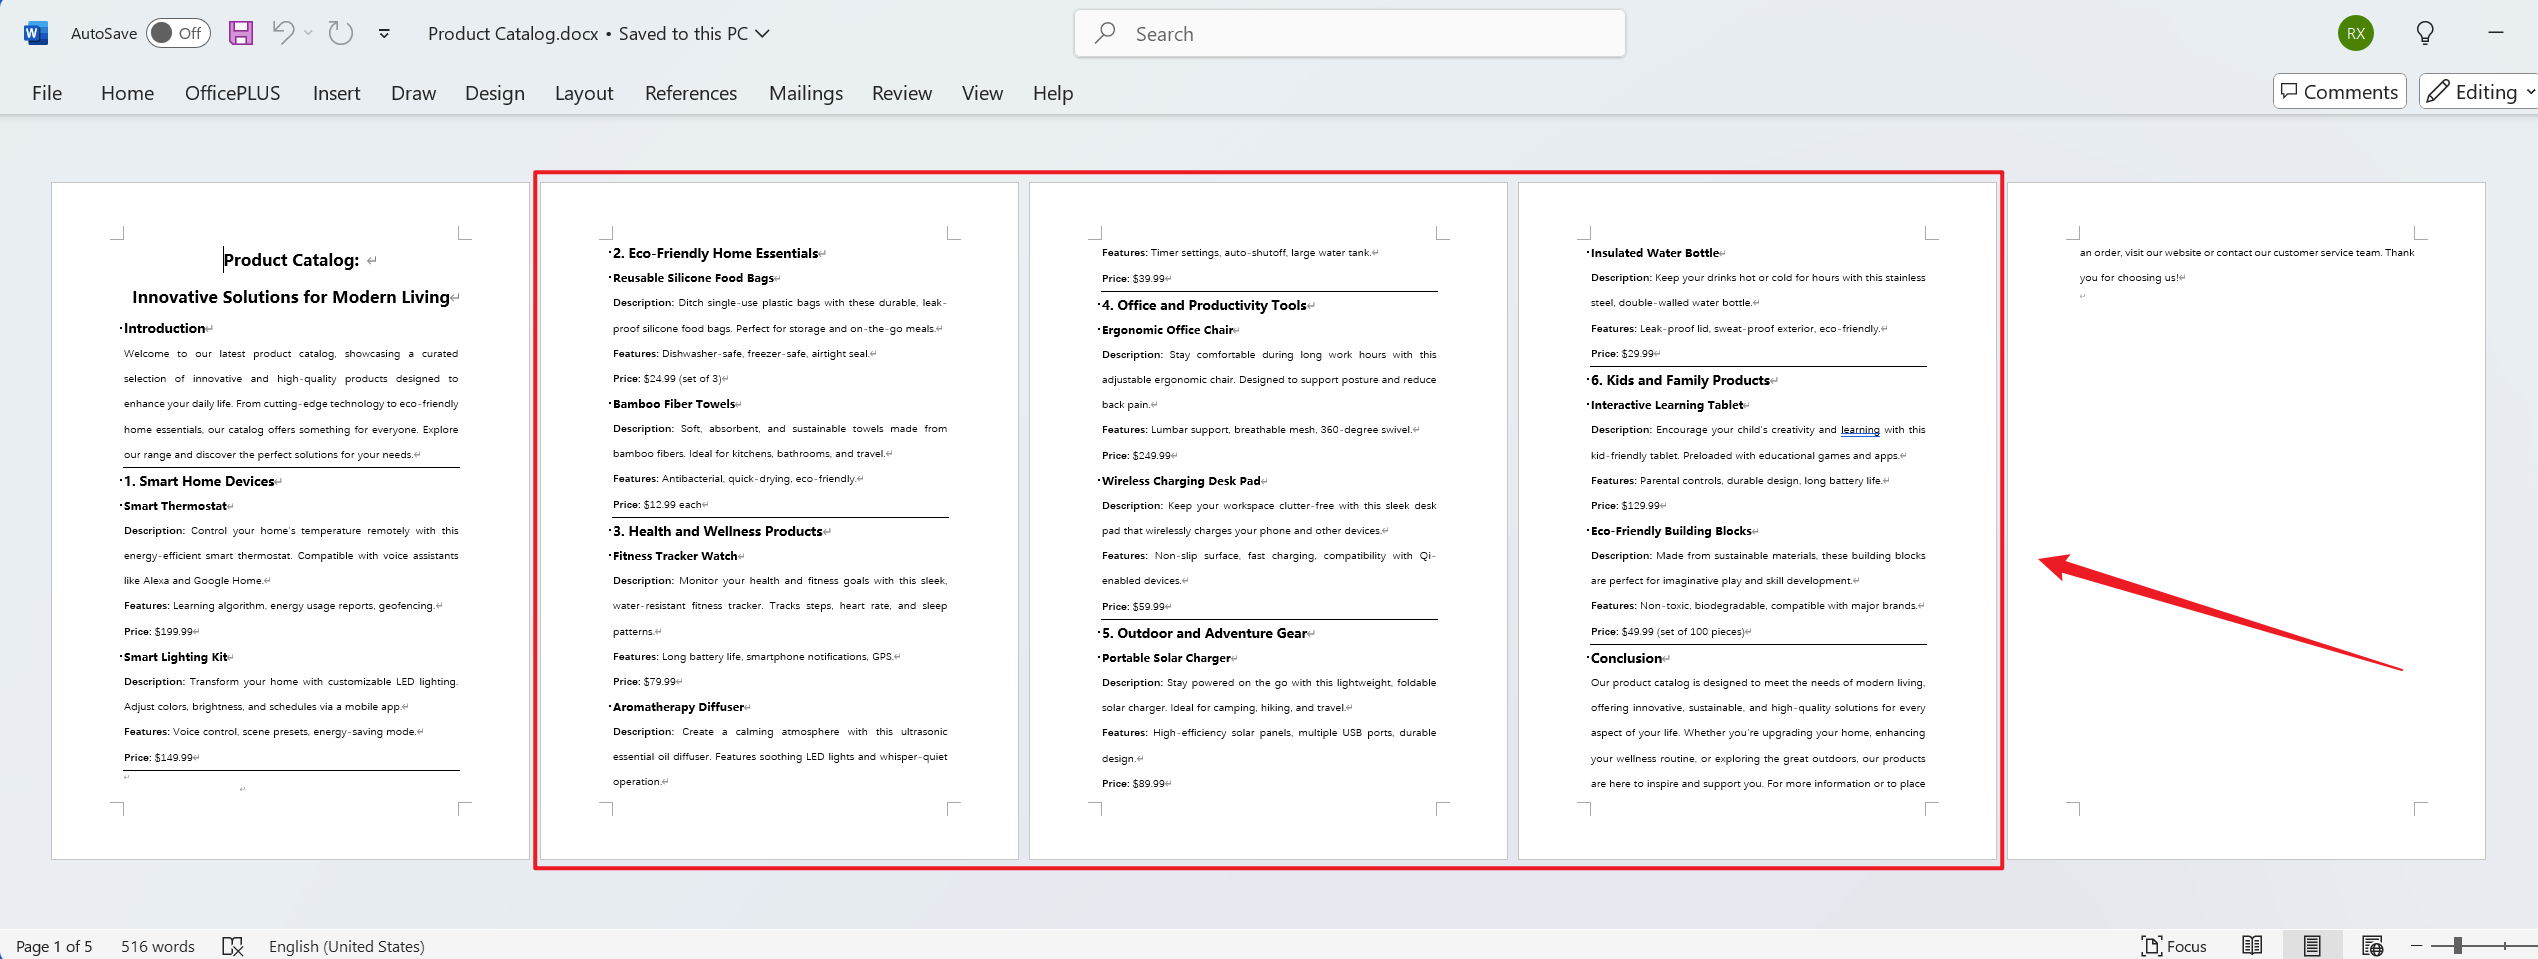Open the lightbulb help ideas icon
This screenshot has width=2538, height=959.
pyautogui.click(x=2425, y=33)
